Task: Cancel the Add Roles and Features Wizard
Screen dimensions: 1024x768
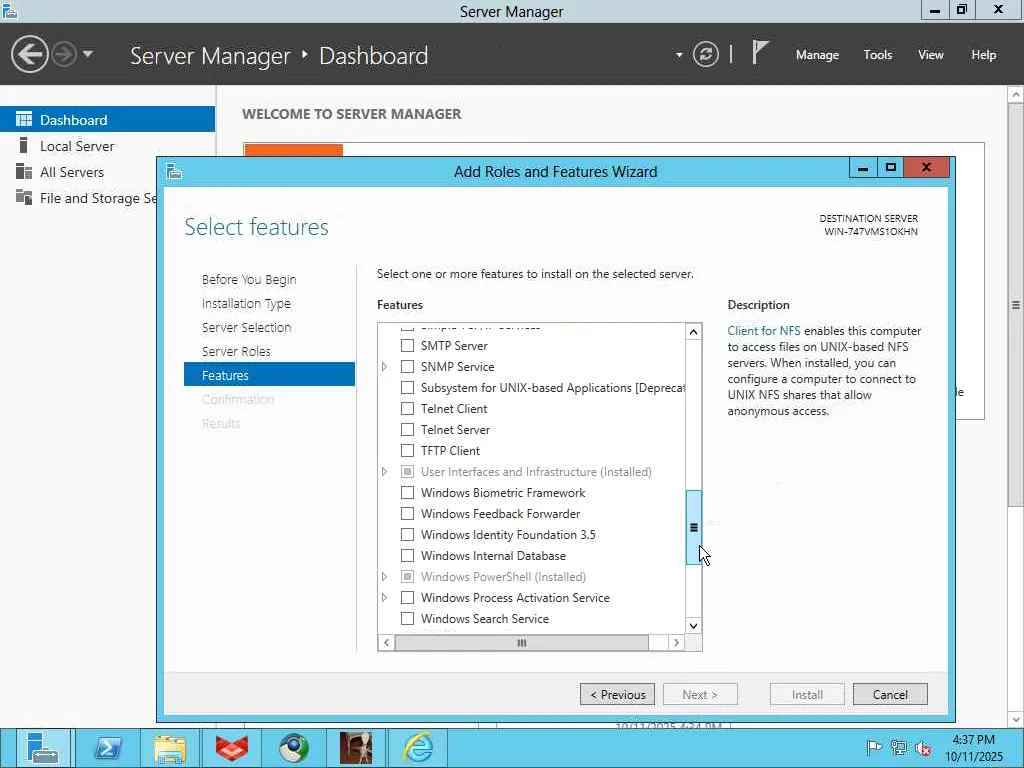Action: tap(890, 694)
